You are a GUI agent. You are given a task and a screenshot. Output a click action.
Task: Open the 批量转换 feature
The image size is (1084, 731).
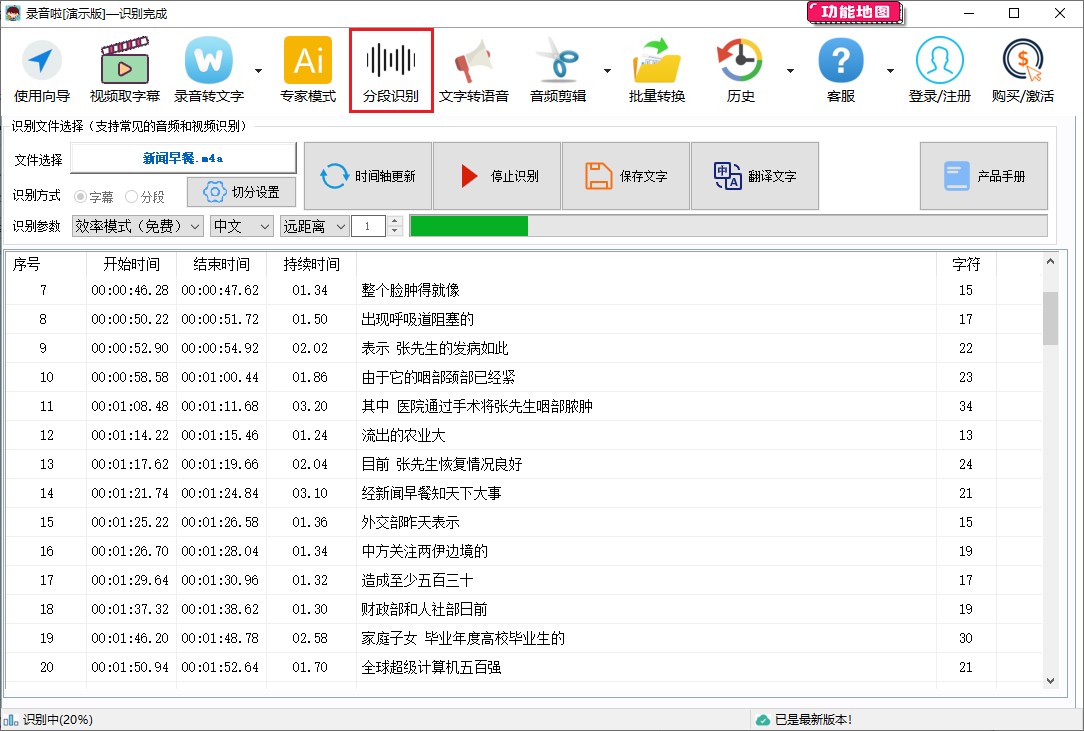(x=655, y=68)
